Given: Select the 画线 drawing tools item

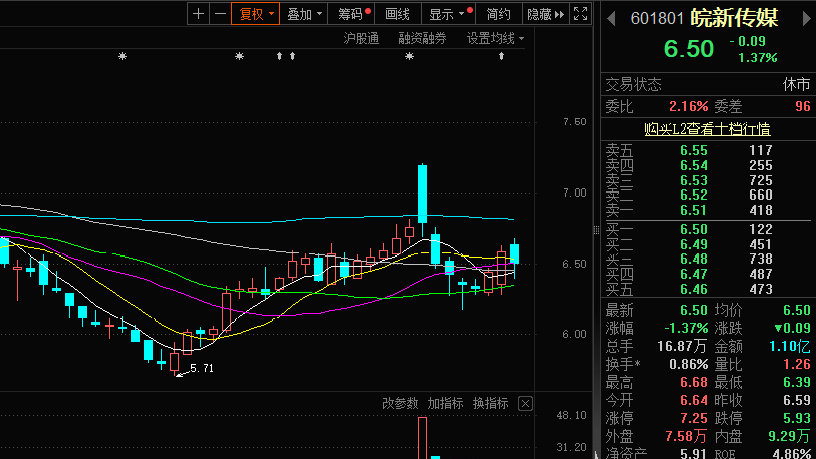Looking at the screenshot, I should point(398,14).
